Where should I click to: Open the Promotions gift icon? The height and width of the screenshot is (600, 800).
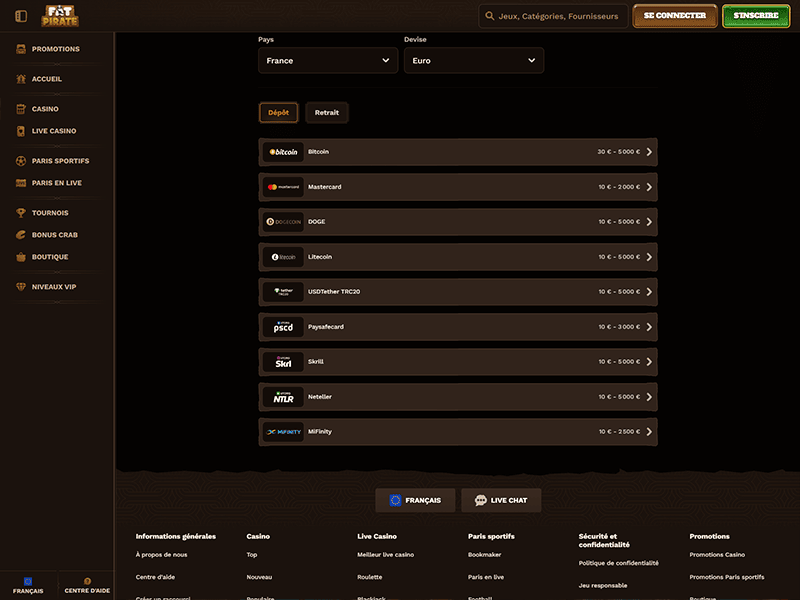coord(21,49)
